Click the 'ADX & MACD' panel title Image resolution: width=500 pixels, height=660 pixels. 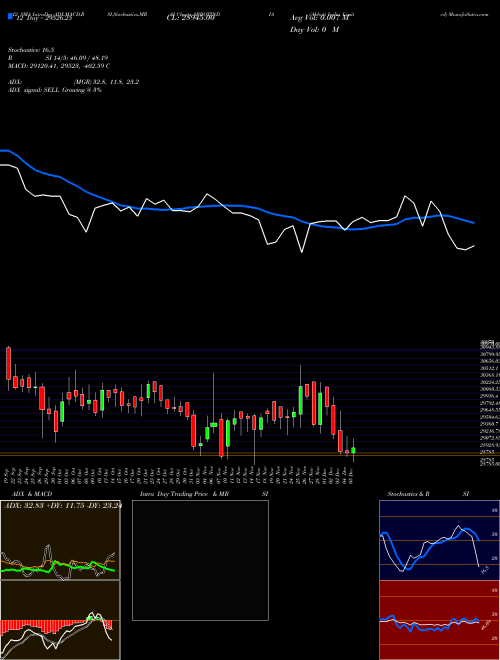pos(32,494)
